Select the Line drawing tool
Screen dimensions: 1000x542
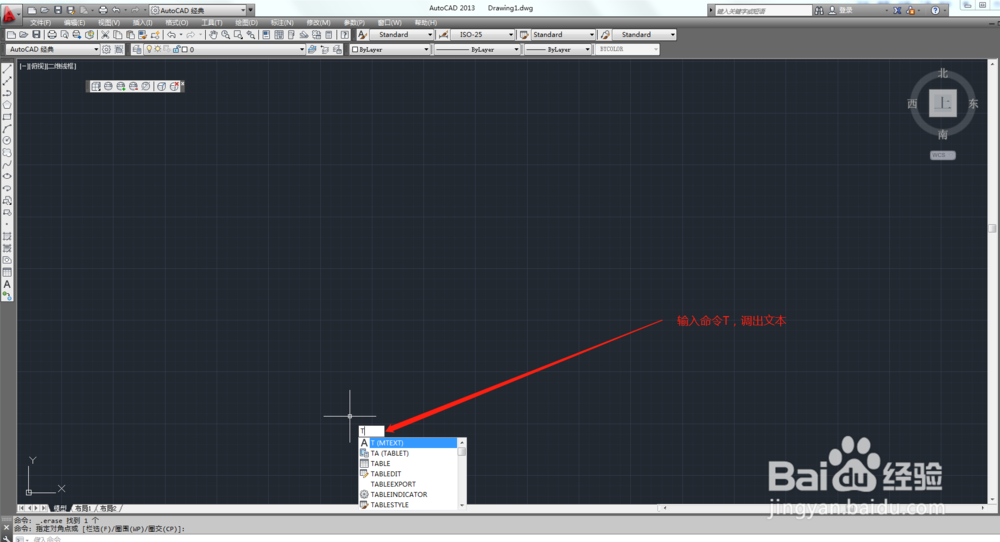click(7, 69)
